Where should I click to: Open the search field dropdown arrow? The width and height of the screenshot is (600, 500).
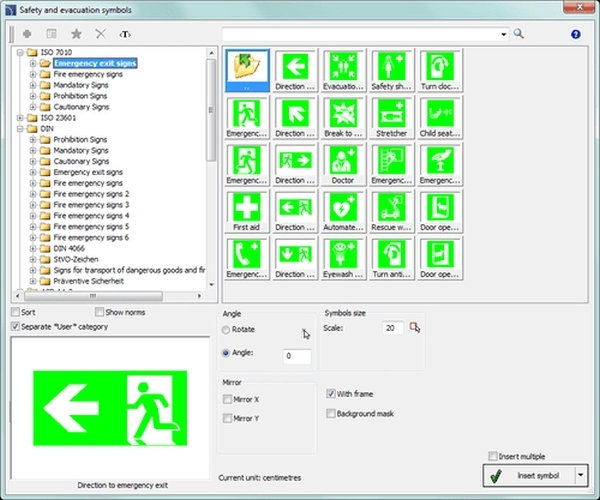click(x=505, y=34)
